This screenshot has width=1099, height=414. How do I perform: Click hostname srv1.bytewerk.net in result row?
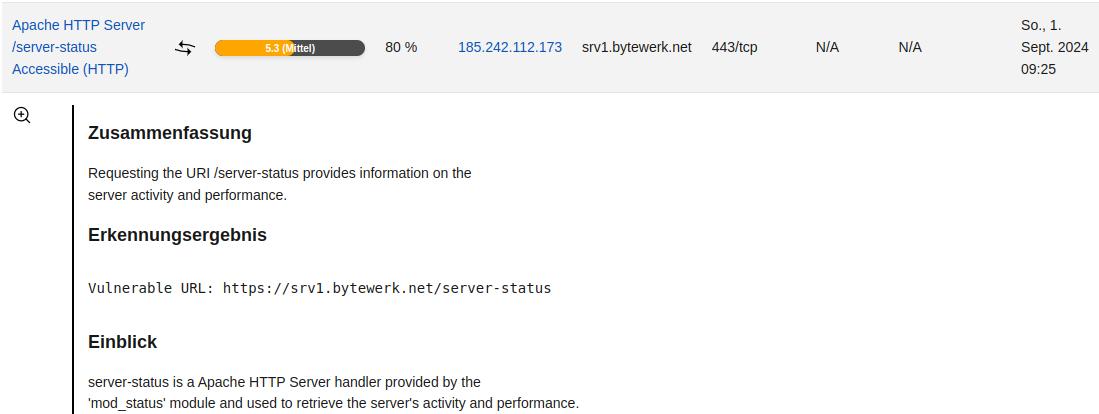point(636,48)
